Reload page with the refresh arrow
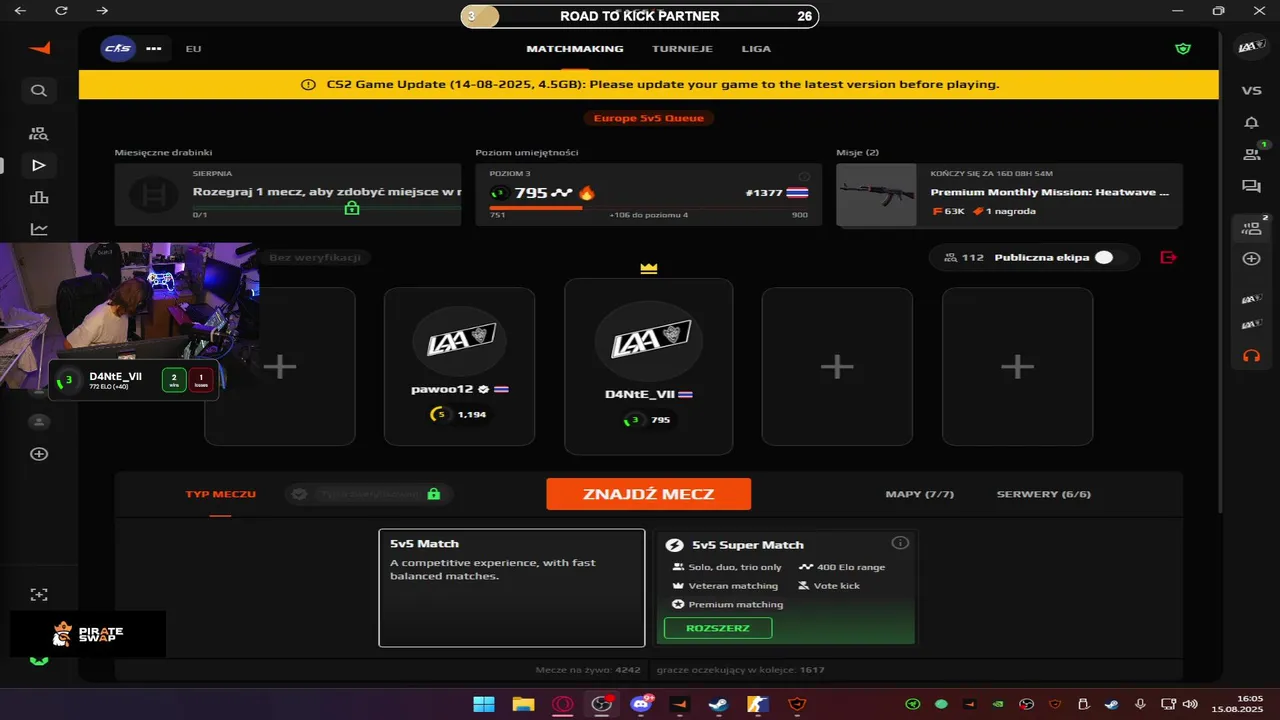1280x720 pixels. 62,10
